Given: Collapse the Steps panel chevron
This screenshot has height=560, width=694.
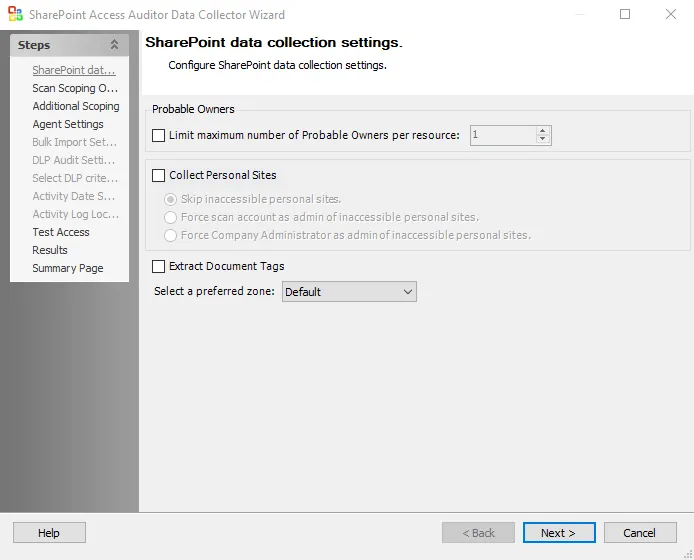Looking at the screenshot, I should 114,45.
